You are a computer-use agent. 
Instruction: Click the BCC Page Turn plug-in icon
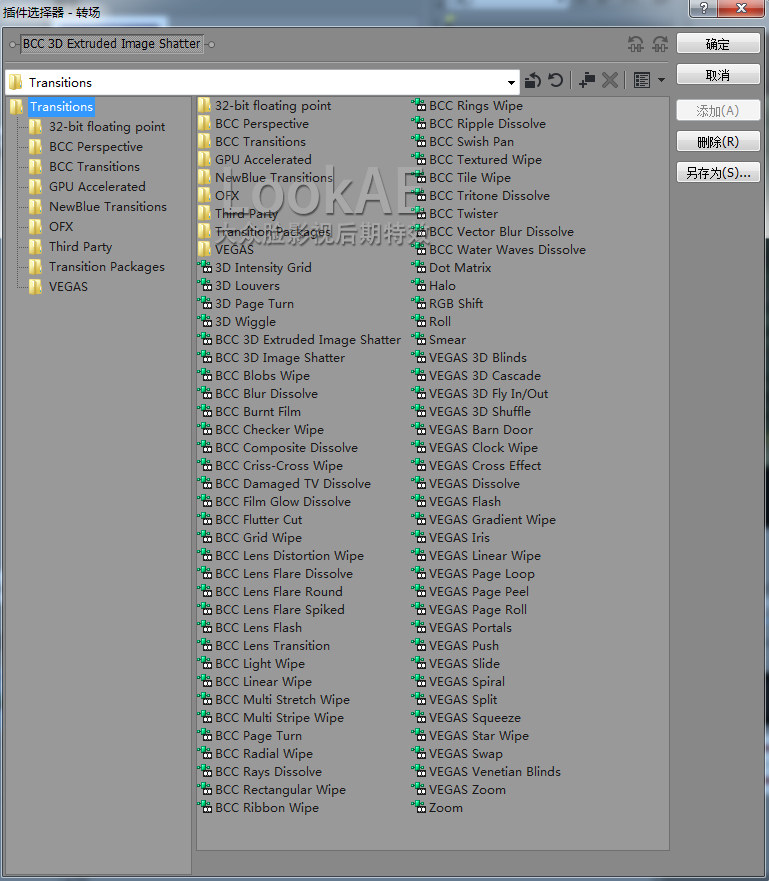[204, 735]
